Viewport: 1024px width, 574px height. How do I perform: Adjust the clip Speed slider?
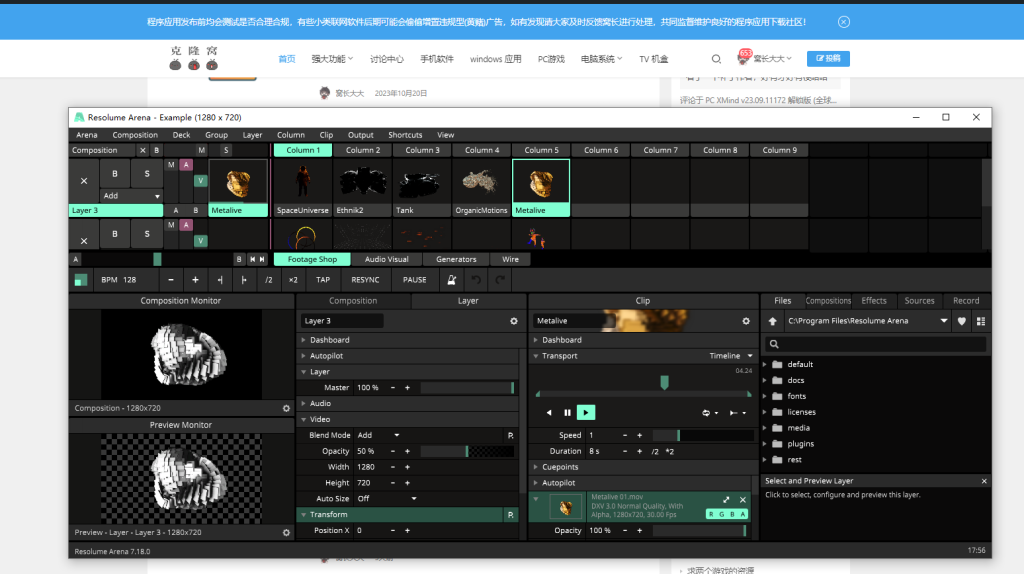pos(703,436)
